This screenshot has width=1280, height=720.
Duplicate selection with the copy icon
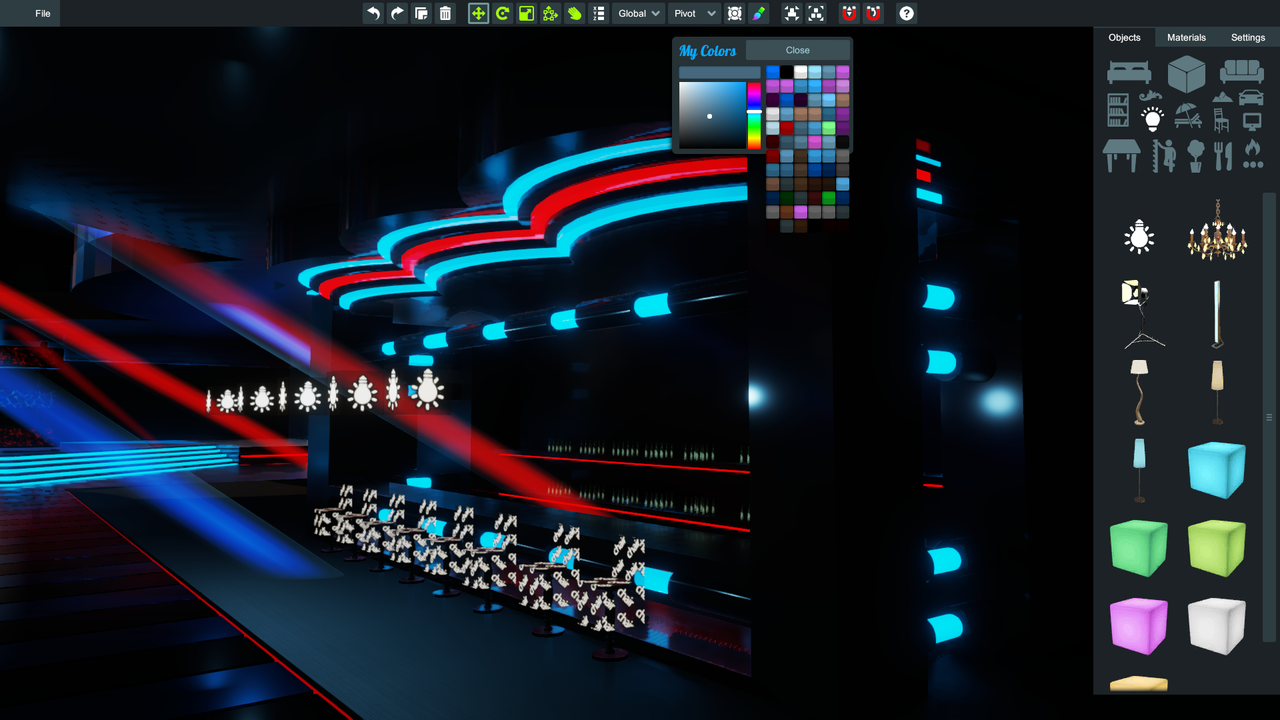pos(421,13)
